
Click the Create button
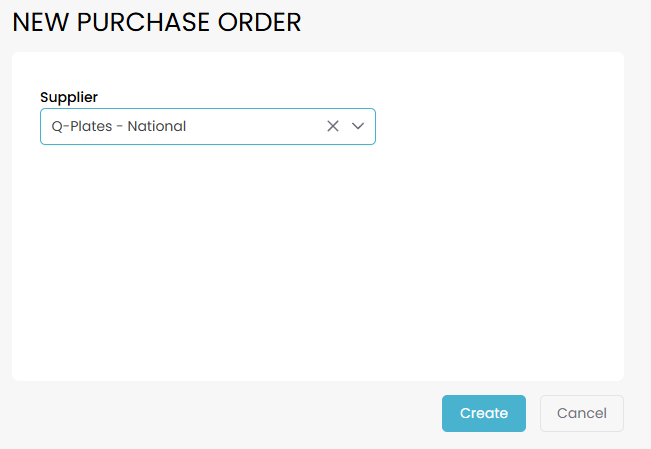pos(483,413)
